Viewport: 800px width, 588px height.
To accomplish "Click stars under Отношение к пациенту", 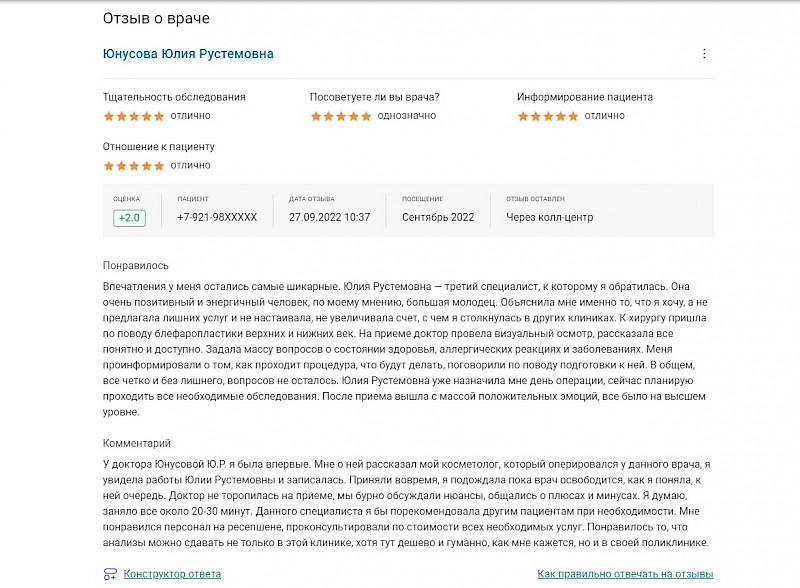I will (134, 166).
